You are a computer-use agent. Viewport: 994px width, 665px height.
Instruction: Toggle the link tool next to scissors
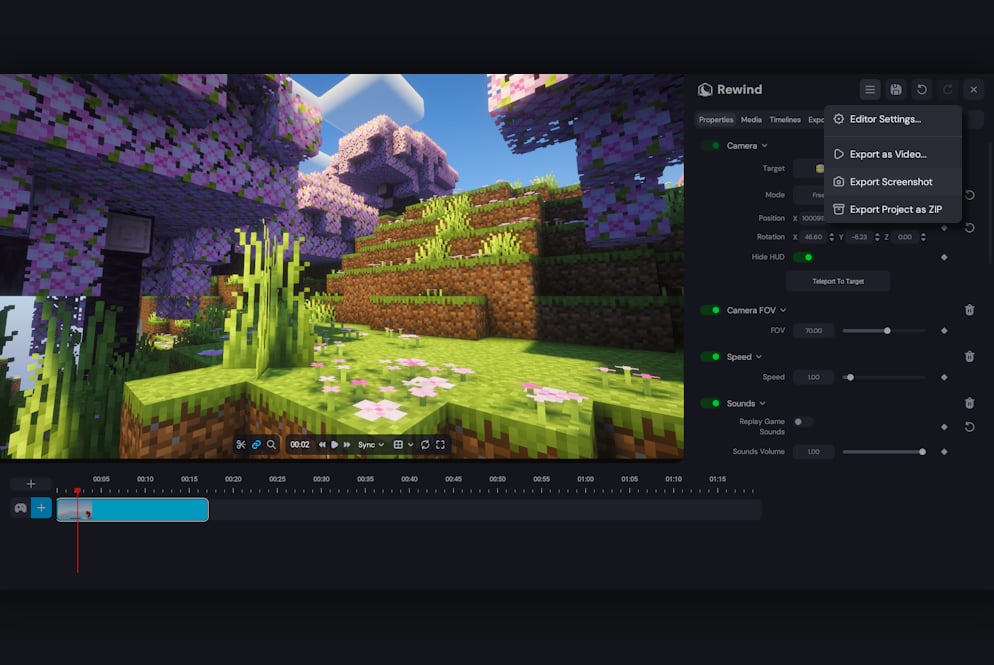257,444
